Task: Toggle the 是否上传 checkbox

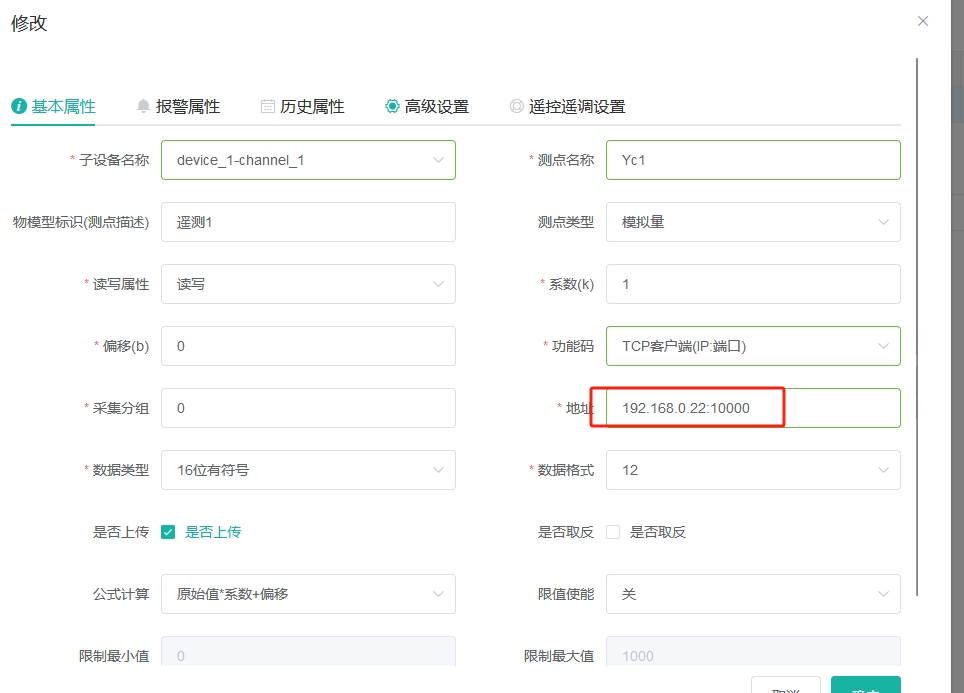Action: pos(168,532)
